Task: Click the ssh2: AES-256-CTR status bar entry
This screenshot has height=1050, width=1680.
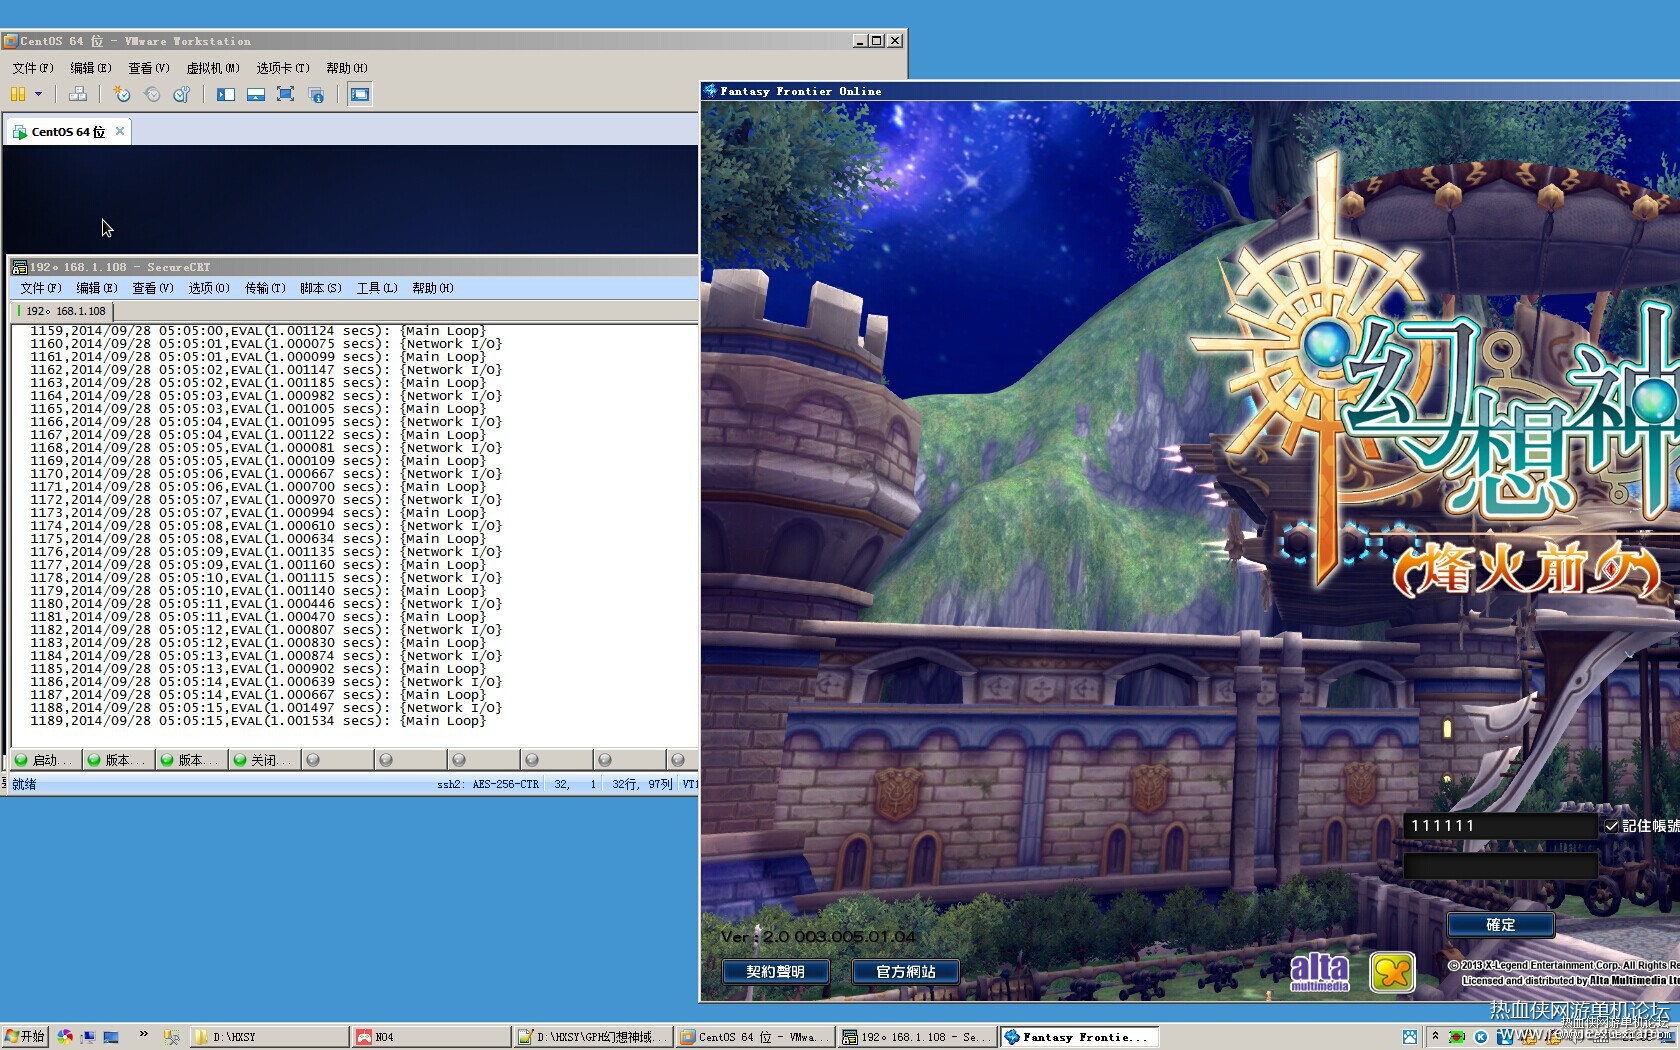Action: [x=488, y=785]
